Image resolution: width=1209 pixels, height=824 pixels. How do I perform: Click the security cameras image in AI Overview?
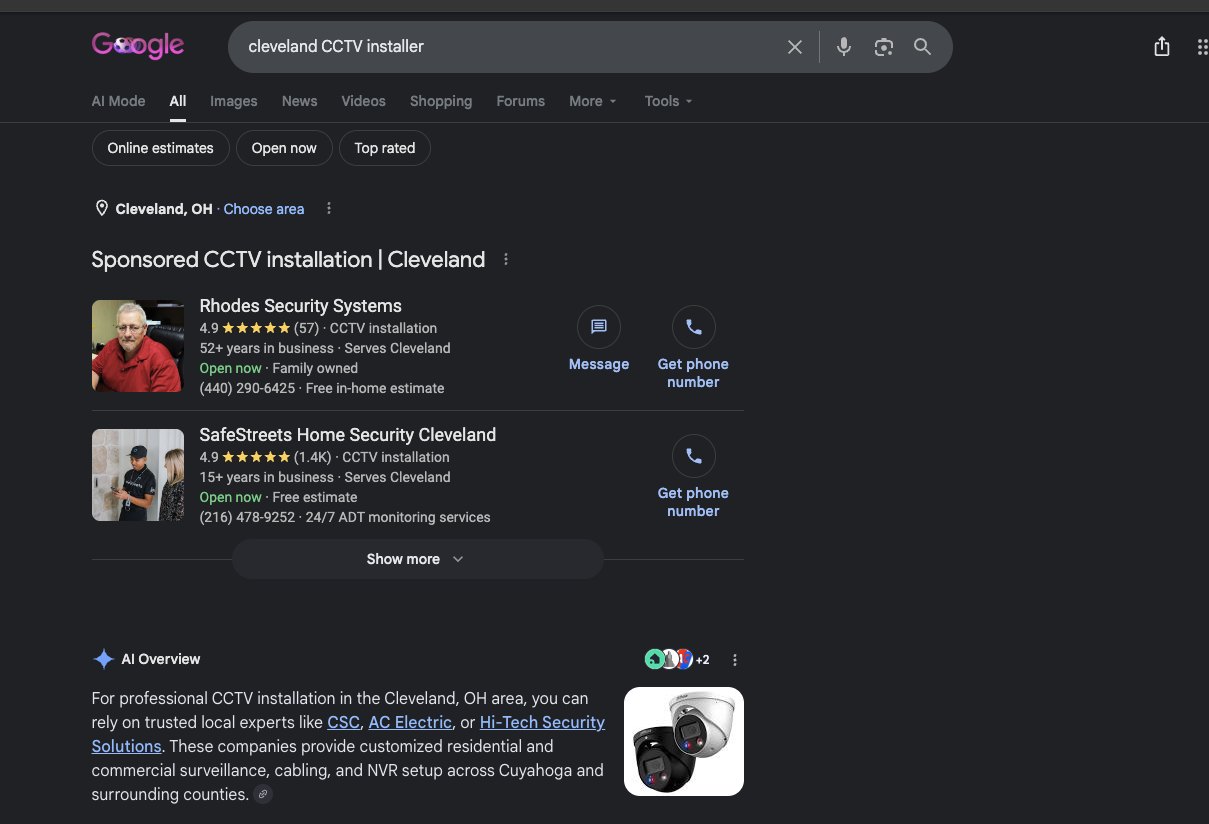[684, 741]
